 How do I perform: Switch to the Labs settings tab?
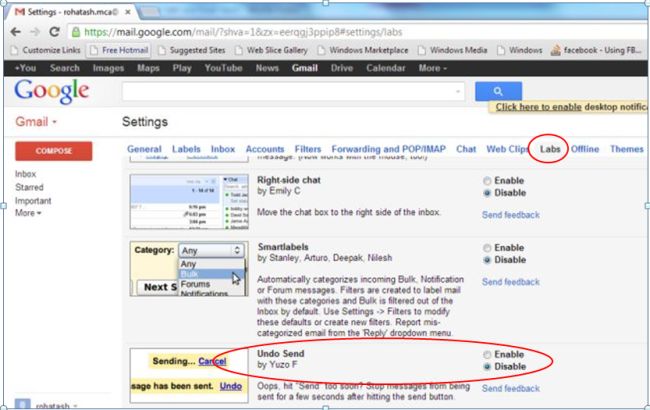pos(550,149)
